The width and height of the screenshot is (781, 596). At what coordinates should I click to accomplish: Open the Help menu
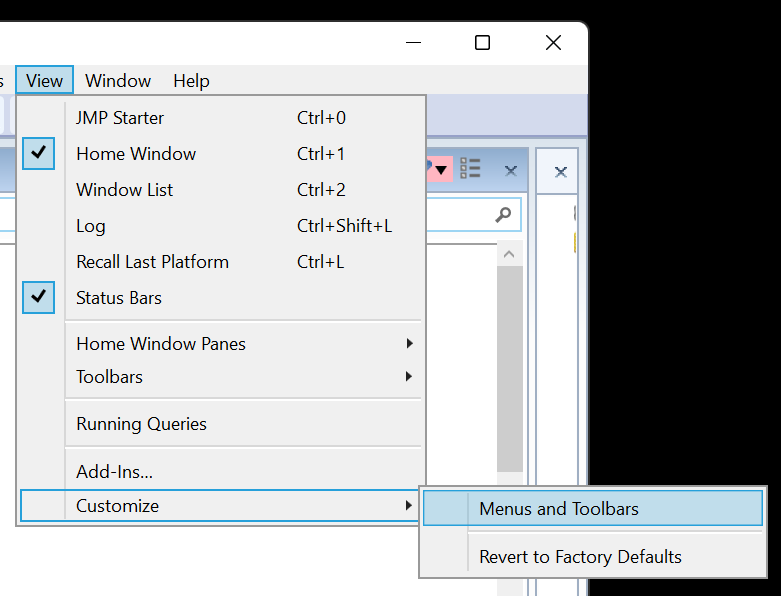point(191,81)
